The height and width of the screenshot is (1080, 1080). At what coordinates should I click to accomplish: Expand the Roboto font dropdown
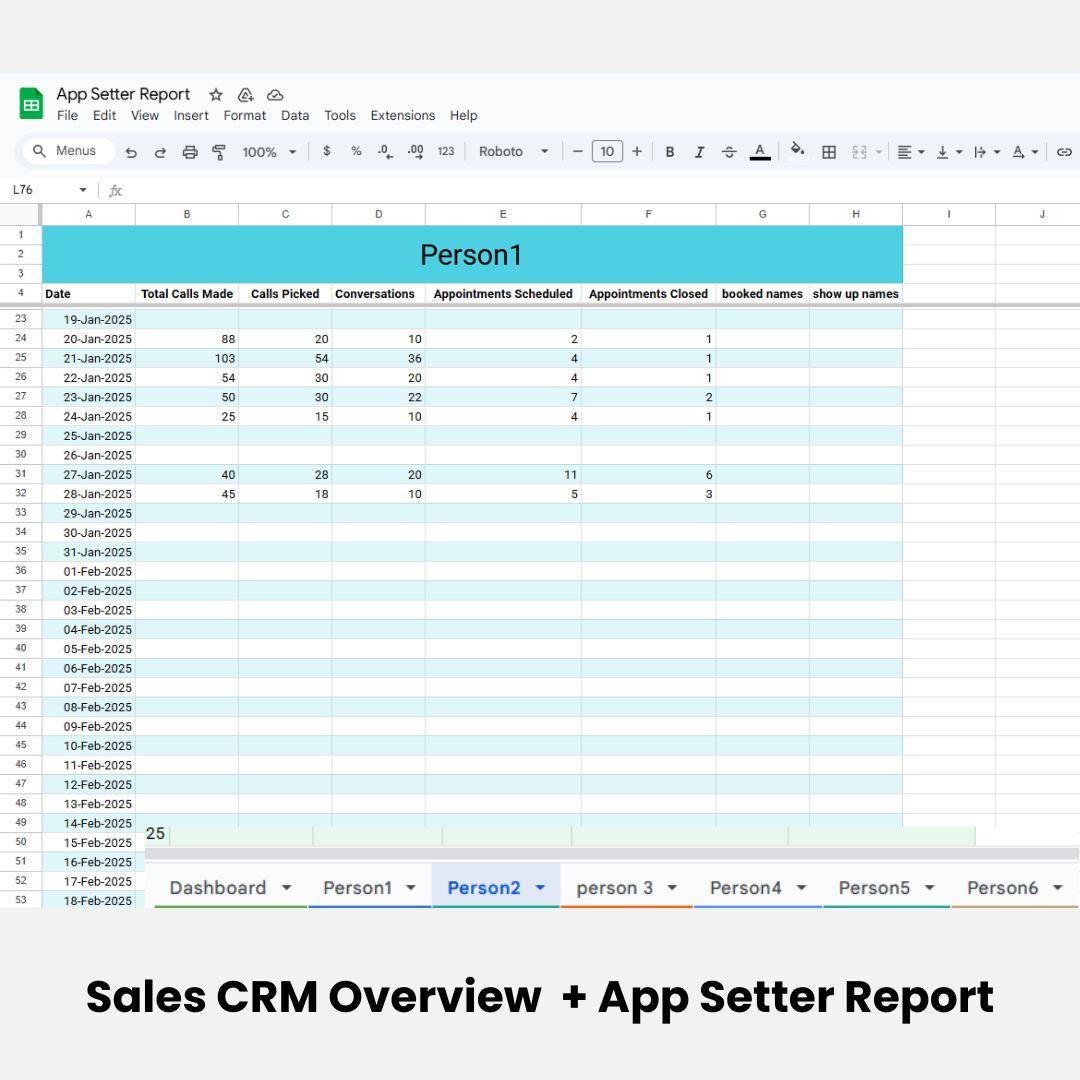click(x=514, y=152)
